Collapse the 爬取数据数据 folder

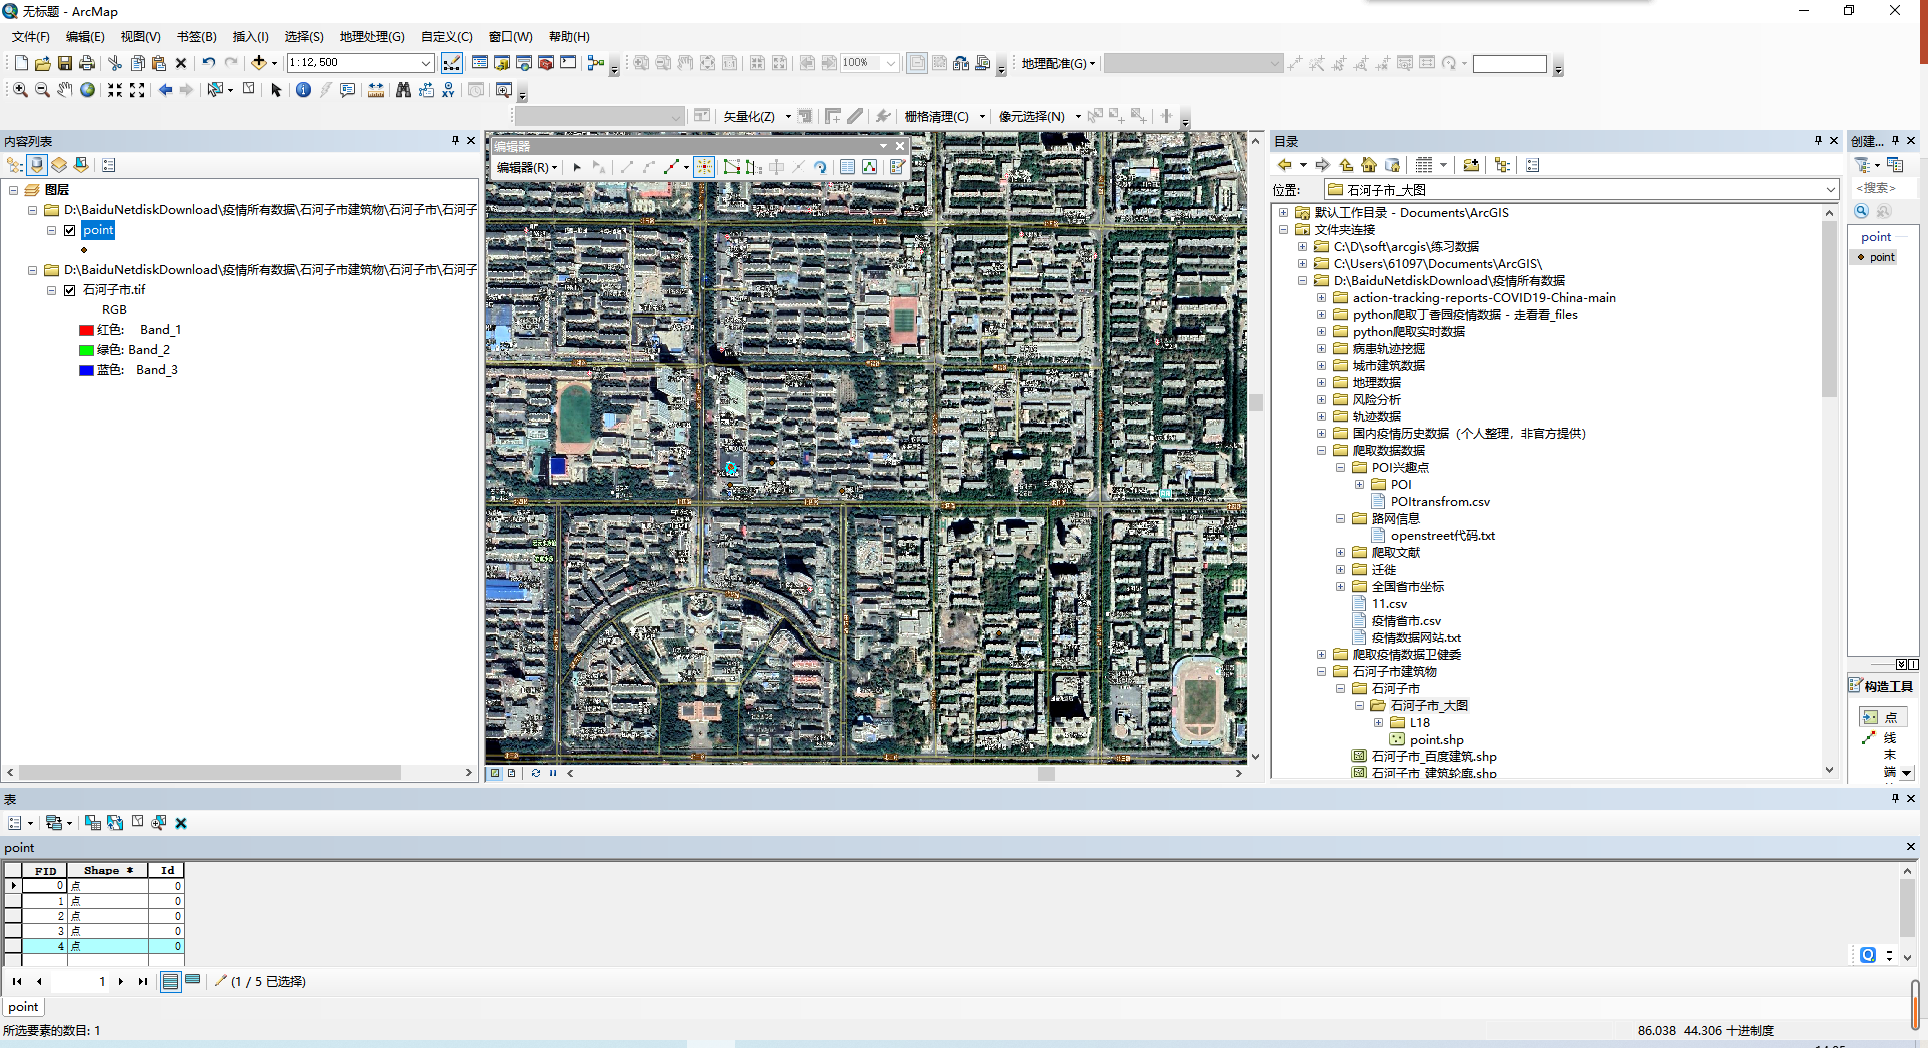click(x=1321, y=451)
